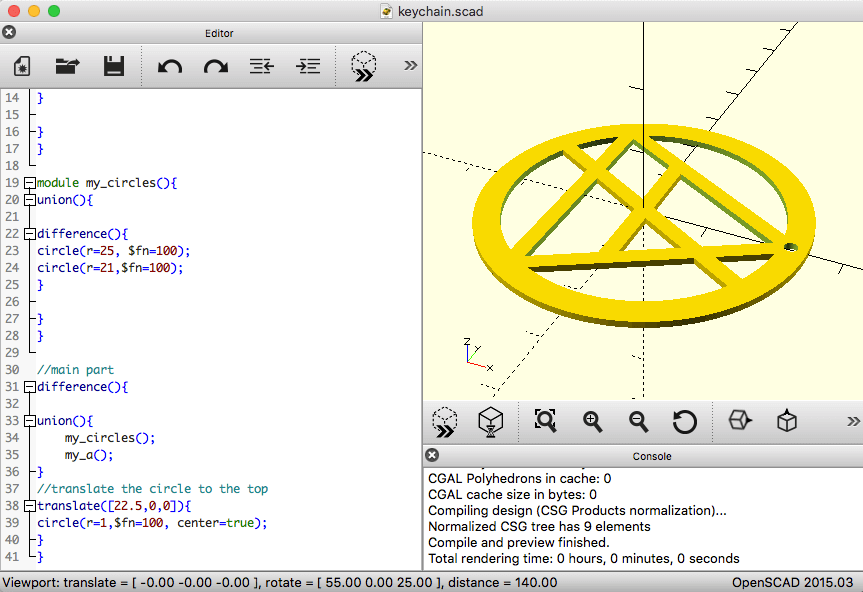The width and height of the screenshot is (863, 592).
Task: Switch to the Right side view
Action: [741, 422]
